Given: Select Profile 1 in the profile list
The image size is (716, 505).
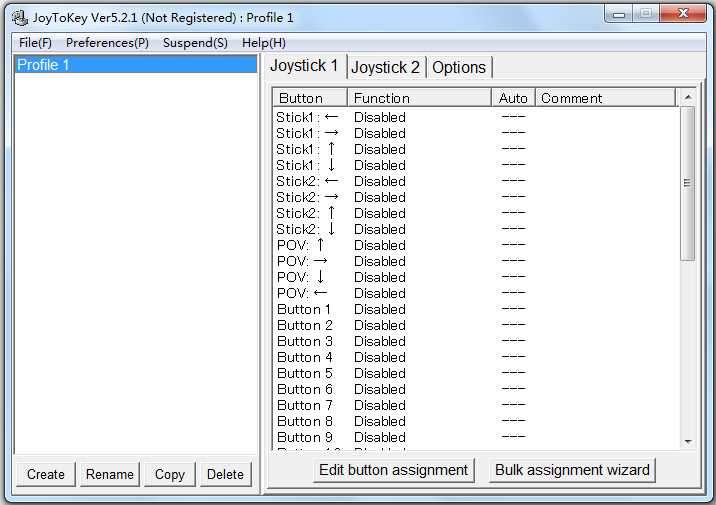Looking at the screenshot, I should pyautogui.click(x=135, y=65).
